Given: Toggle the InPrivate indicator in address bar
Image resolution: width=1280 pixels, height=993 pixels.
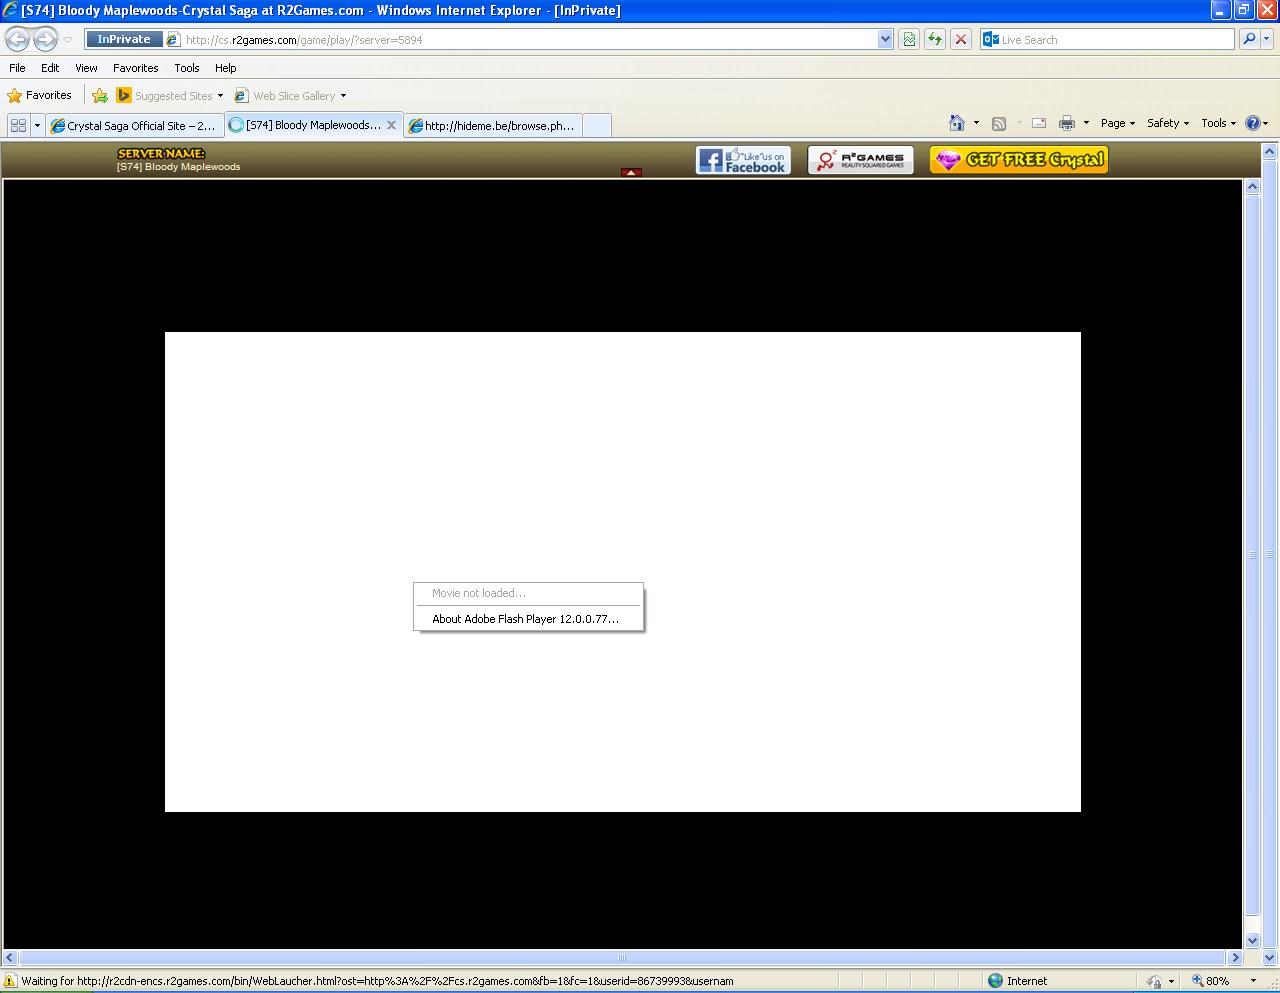Looking at the screenshot, I should click(123, 39).
